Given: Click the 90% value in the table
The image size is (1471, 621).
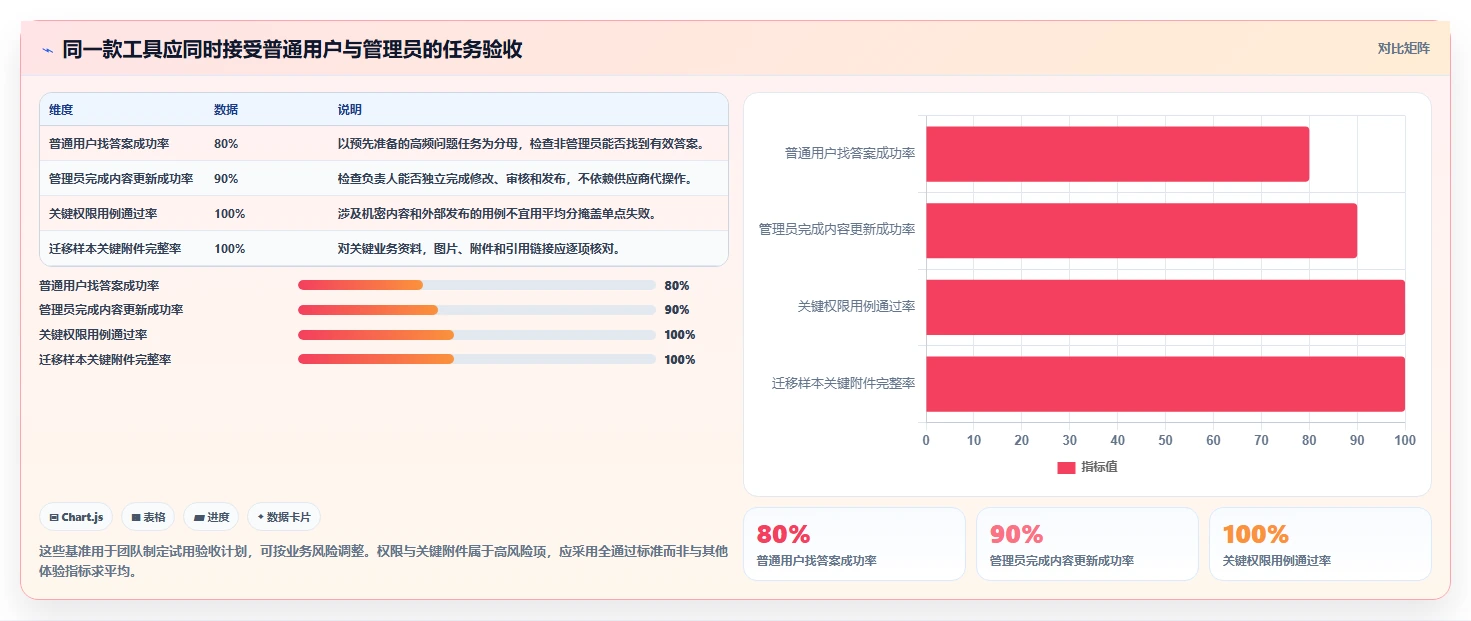Looking at the screenshot, I should [x=226, y=179].
